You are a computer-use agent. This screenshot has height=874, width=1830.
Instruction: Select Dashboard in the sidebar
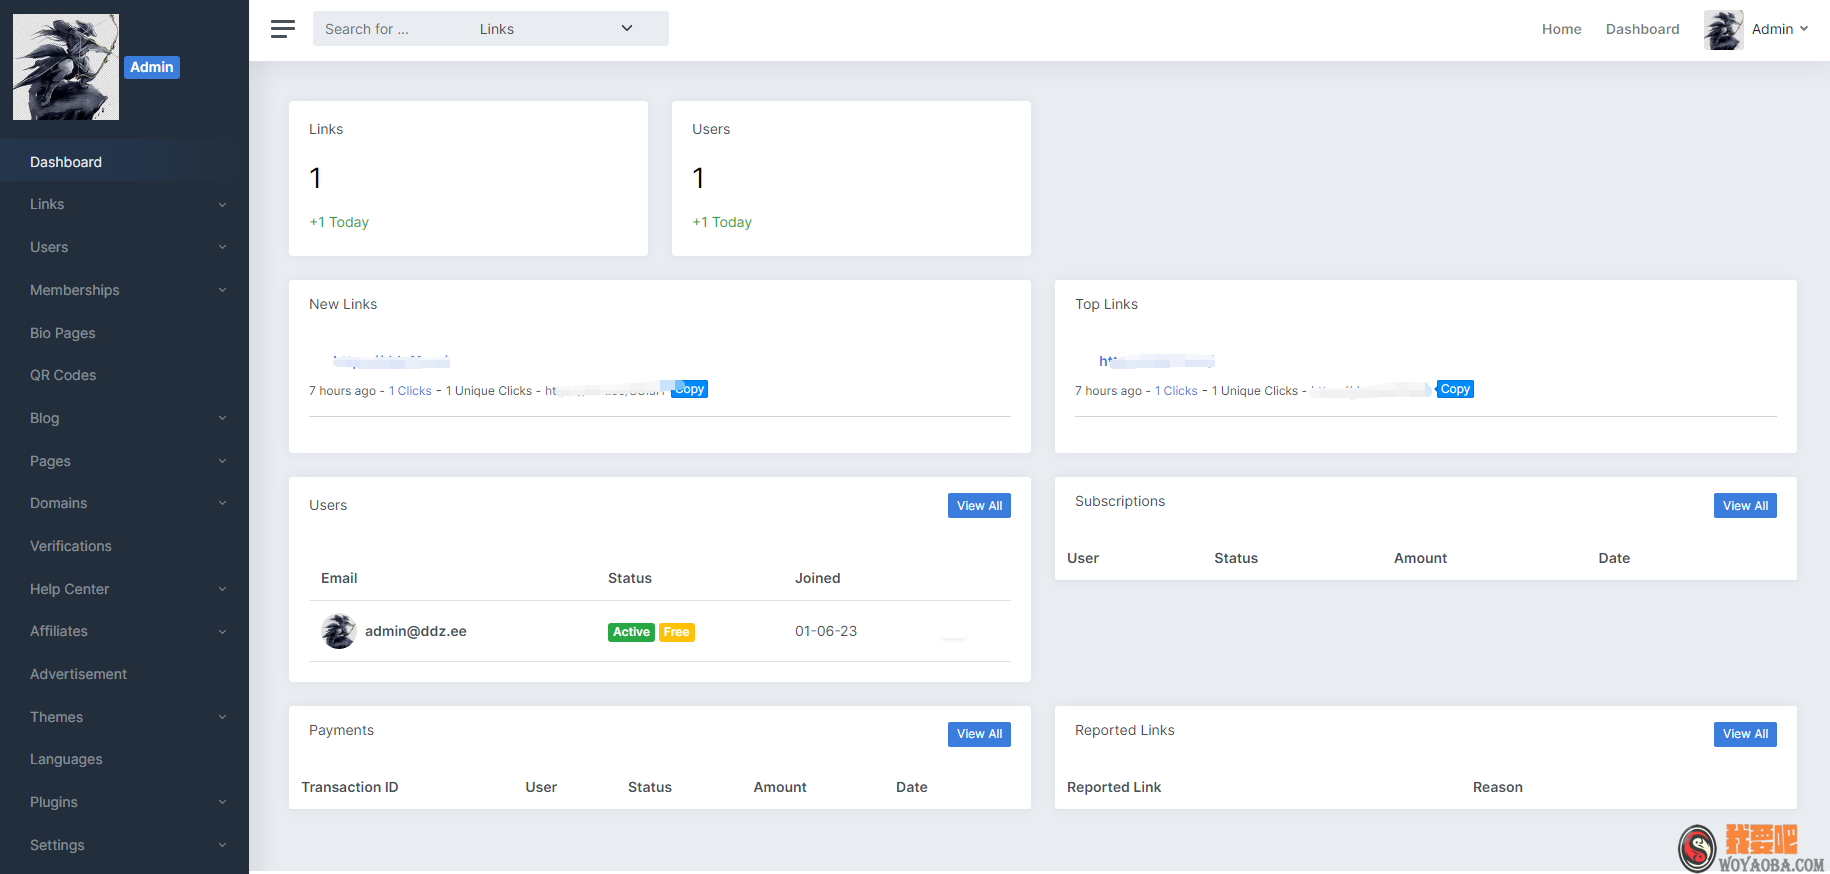coord(124,162)
